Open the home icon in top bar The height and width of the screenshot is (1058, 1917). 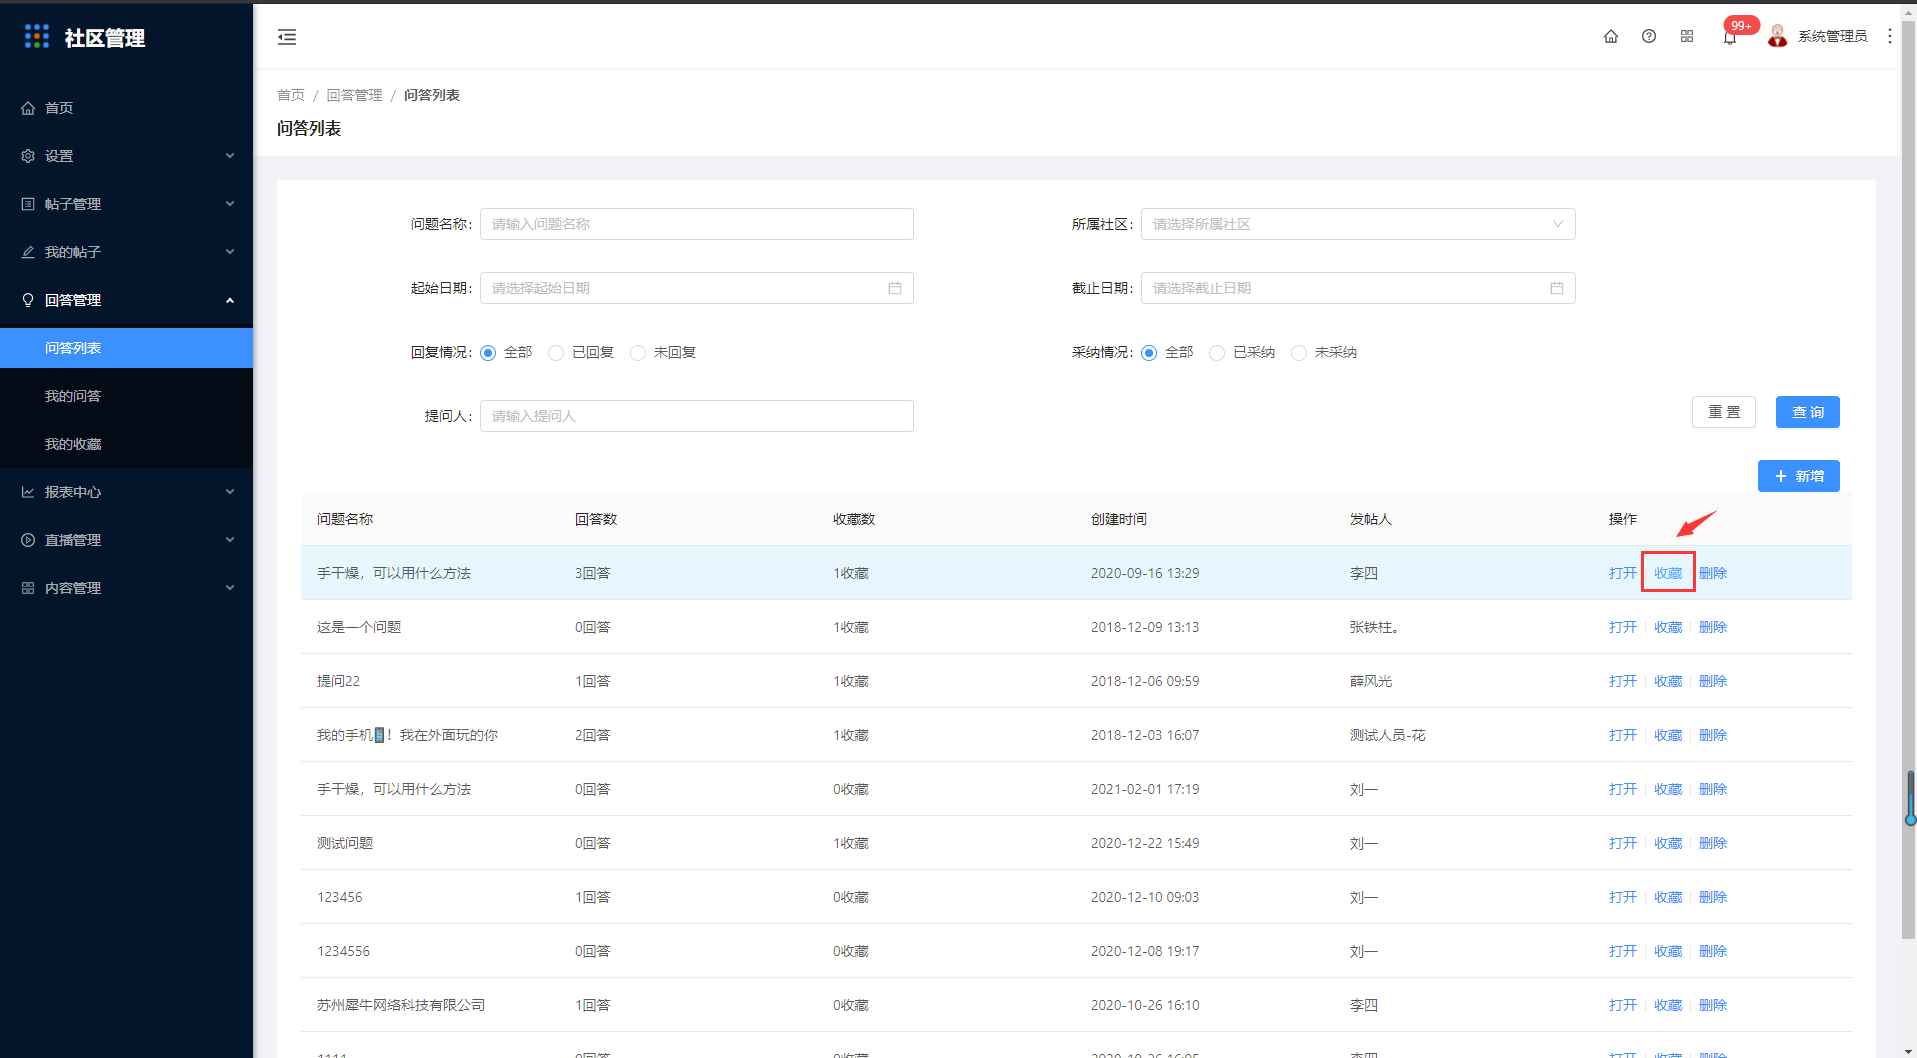[1610, 36]
